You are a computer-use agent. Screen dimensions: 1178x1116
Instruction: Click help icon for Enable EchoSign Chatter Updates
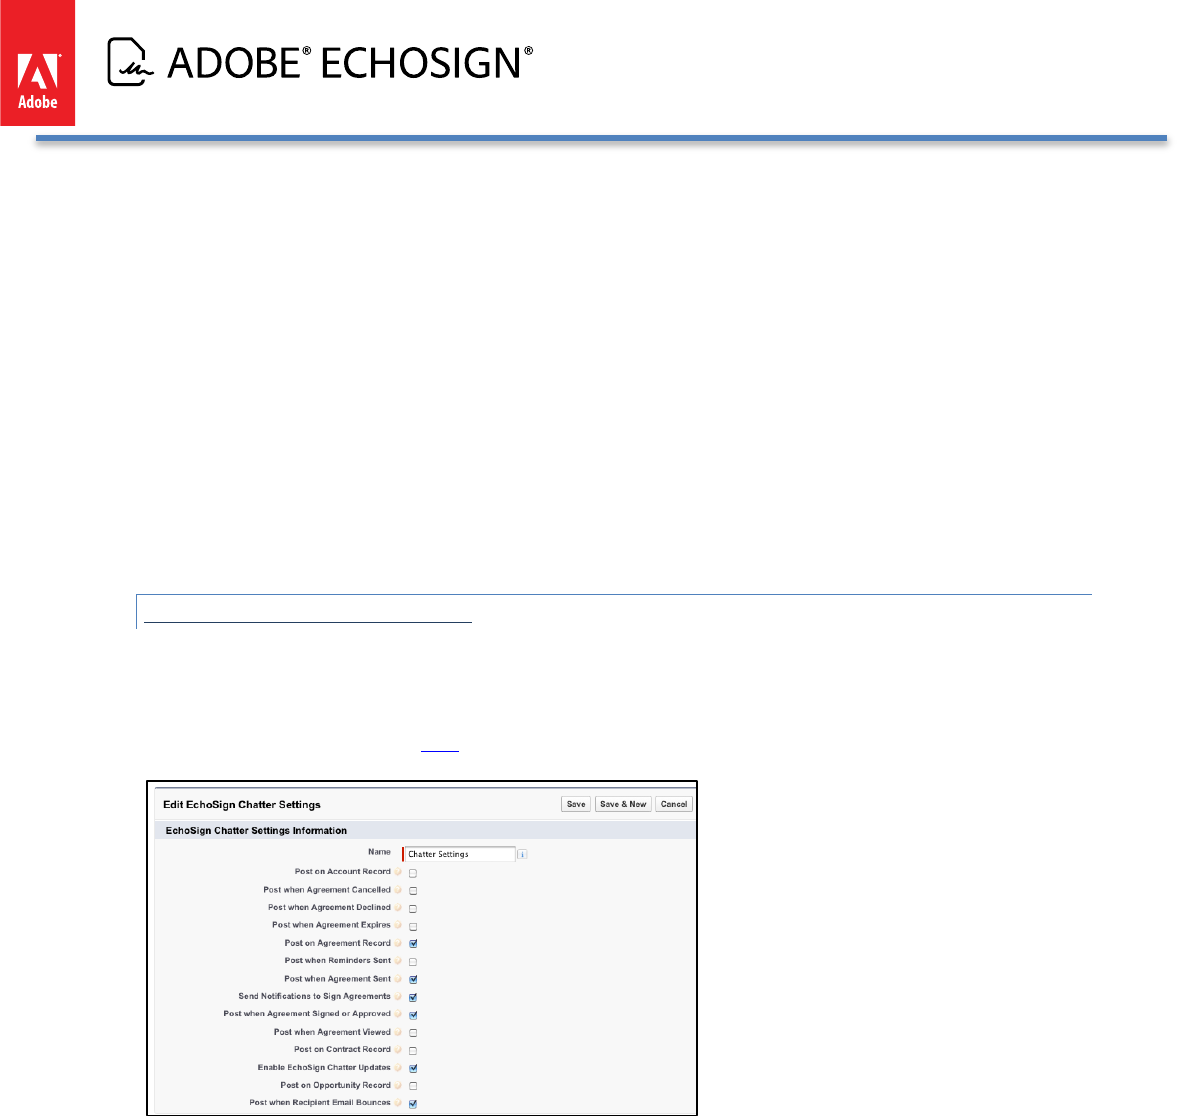click(x=398, y=1067)
